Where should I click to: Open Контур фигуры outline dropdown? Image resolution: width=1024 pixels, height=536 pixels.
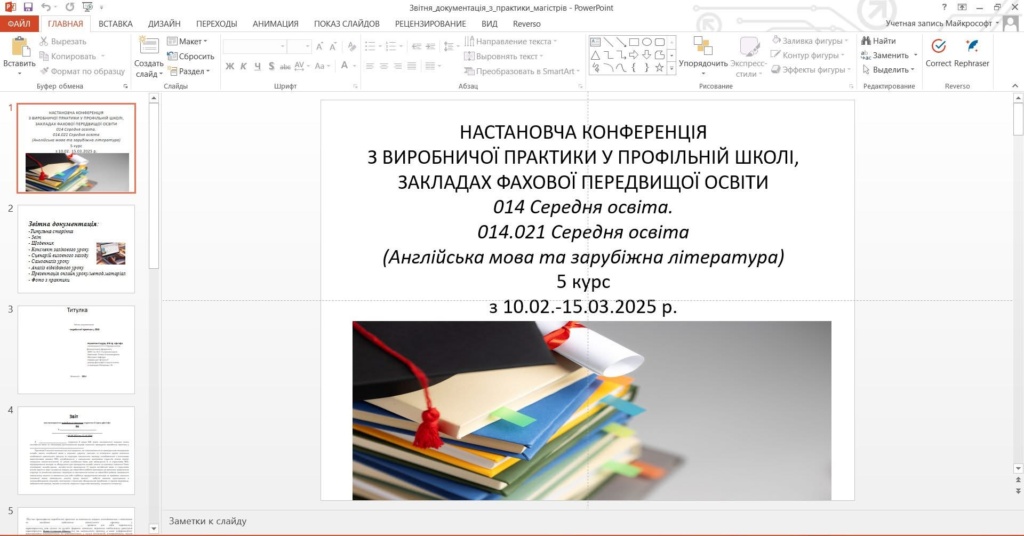pos(808,55)
